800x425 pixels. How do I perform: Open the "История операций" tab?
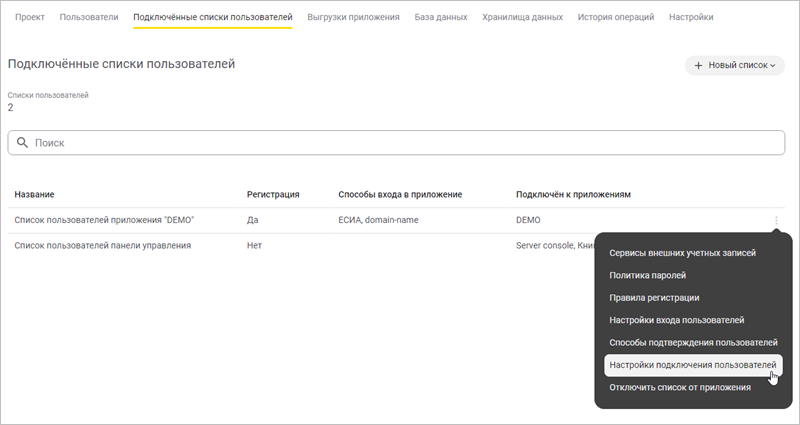616,17
